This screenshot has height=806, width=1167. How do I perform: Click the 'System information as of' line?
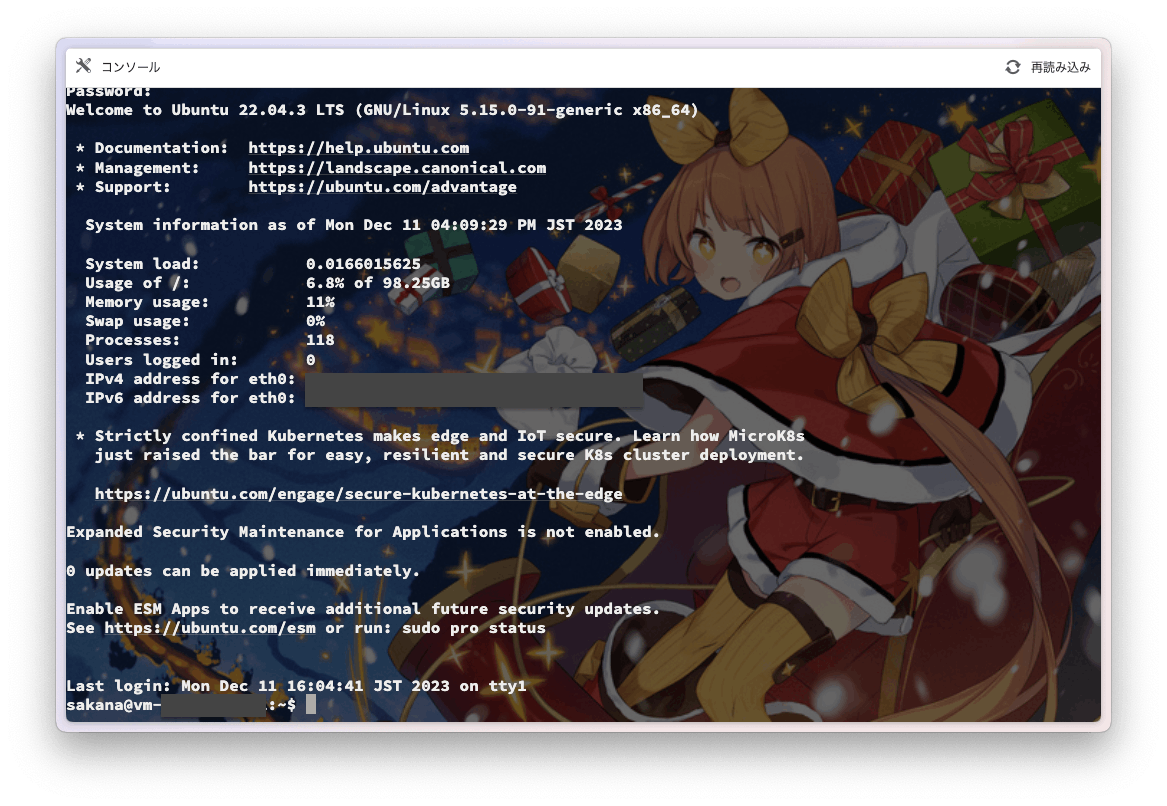[354, 225]
